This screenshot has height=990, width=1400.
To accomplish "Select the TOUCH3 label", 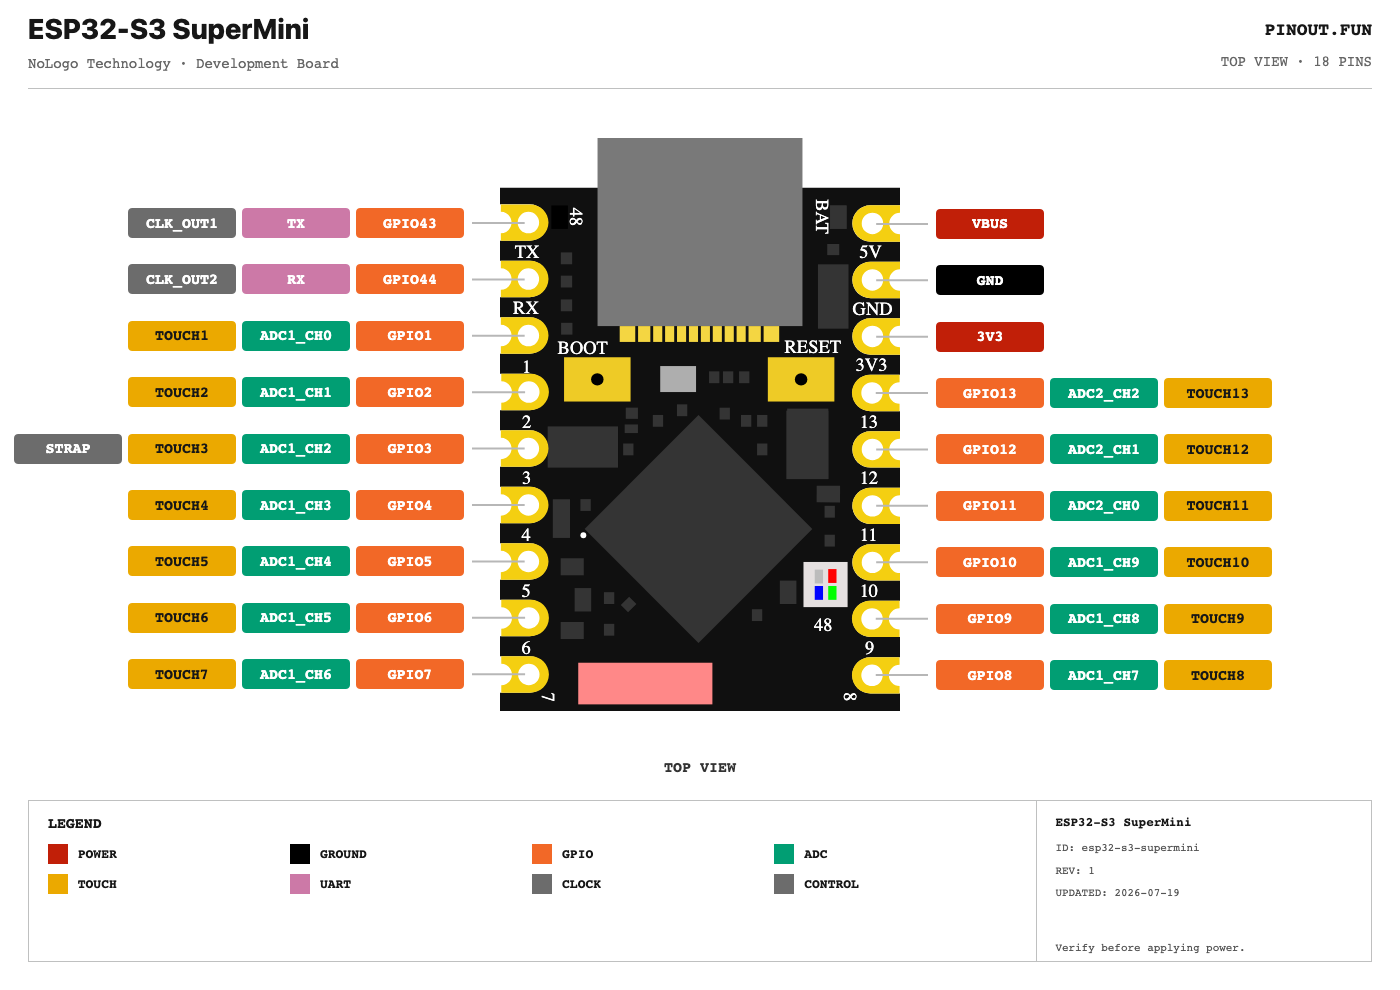I will [x=182, y=449].
